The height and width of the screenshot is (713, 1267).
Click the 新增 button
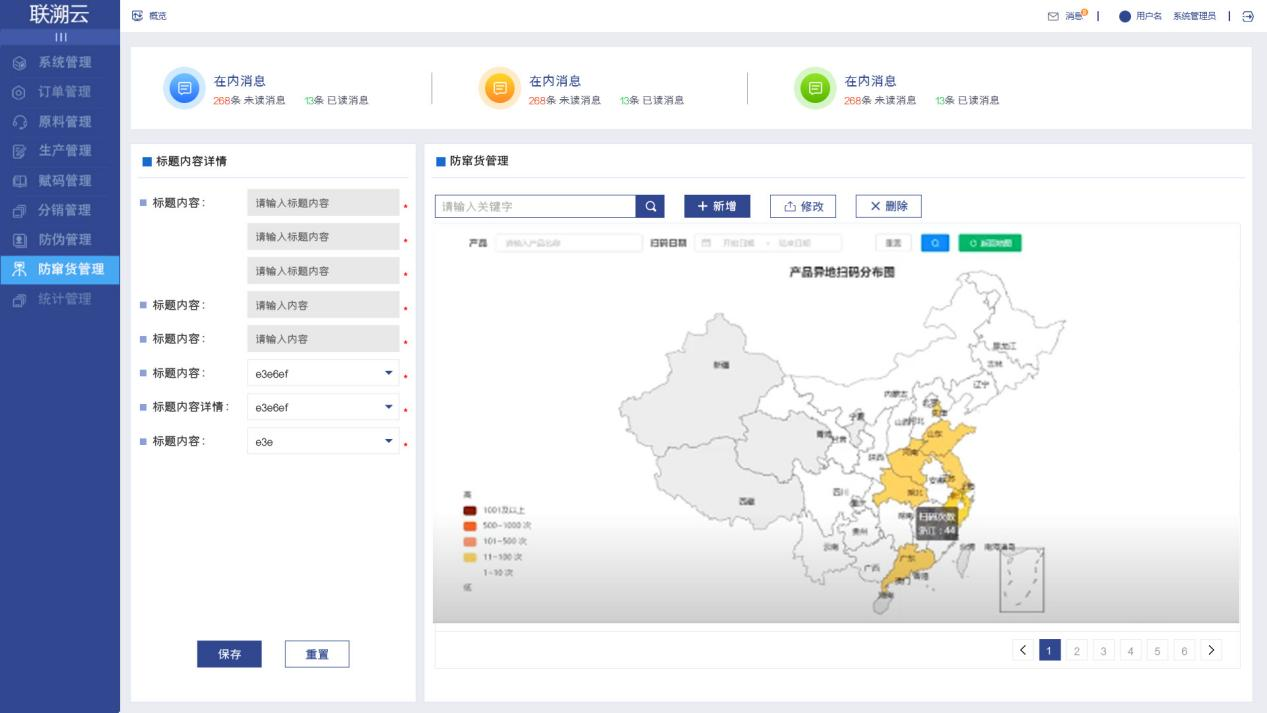click(717, 206)
